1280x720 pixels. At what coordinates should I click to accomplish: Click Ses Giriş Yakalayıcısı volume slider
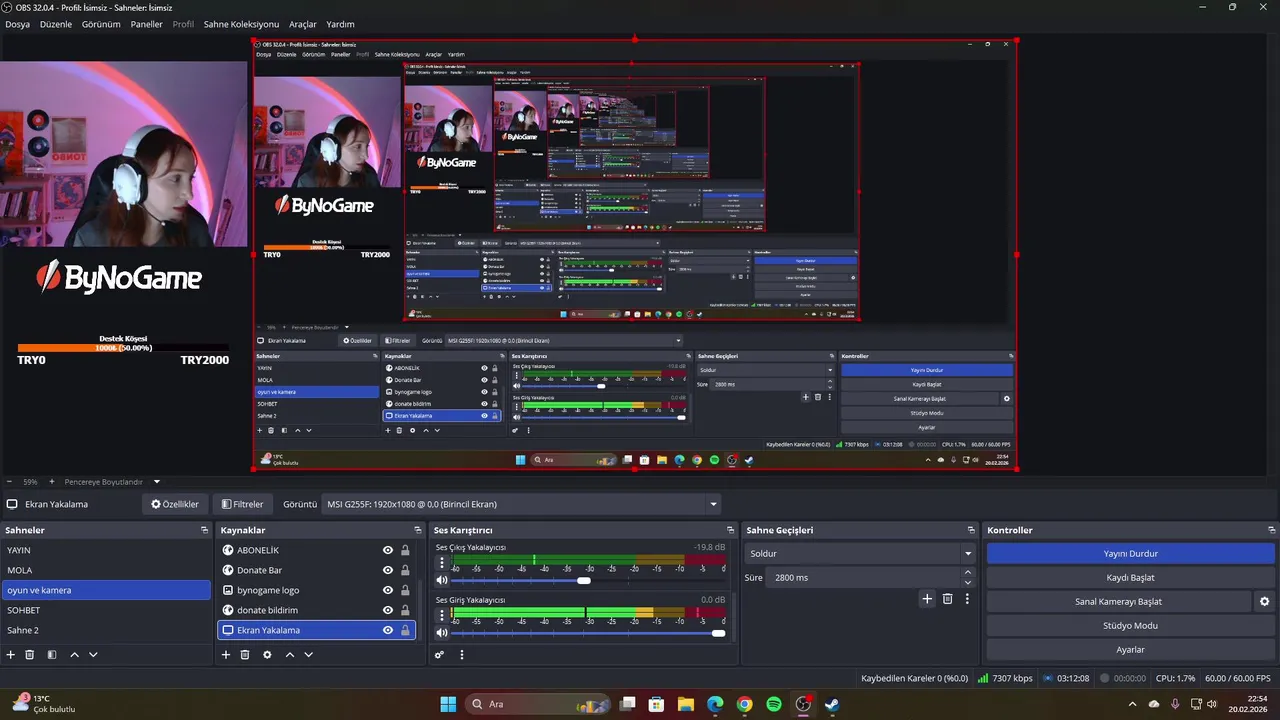[x=587, y=633]
